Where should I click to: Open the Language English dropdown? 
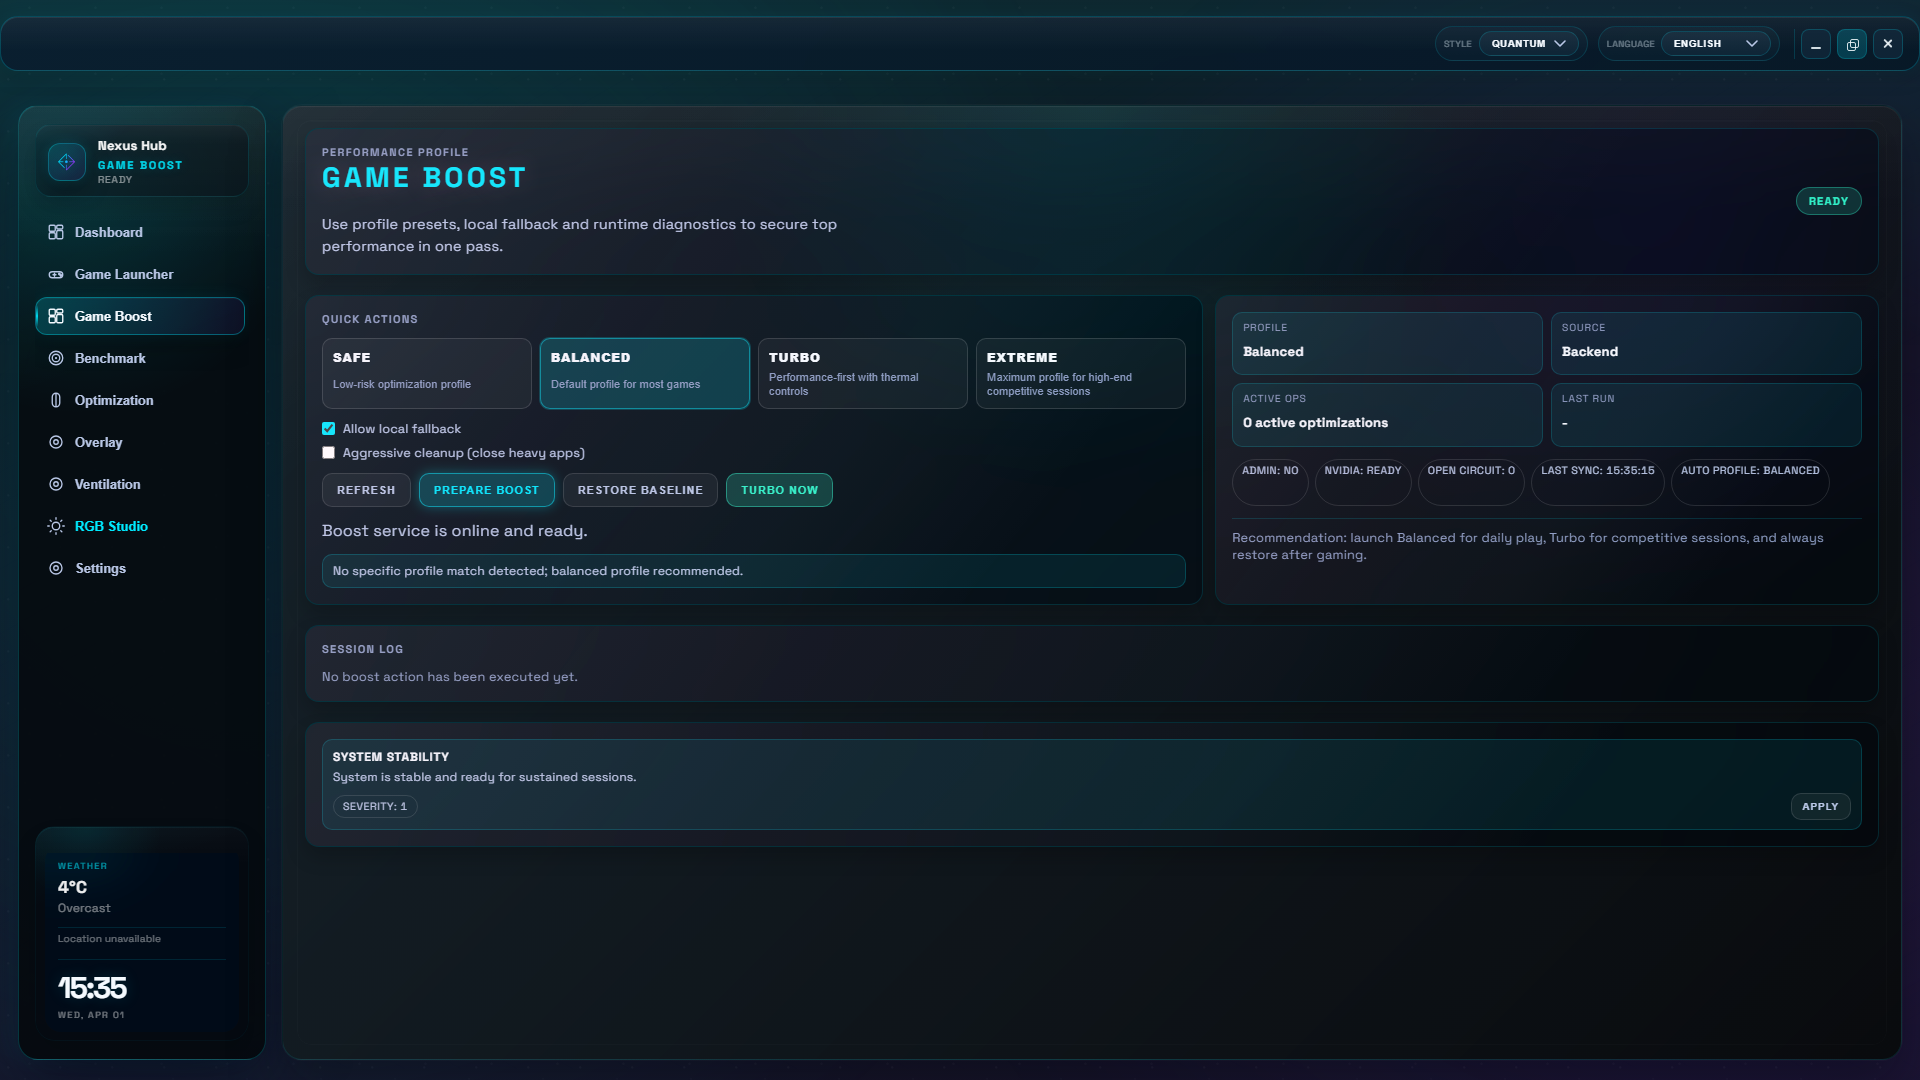tap(1715, 44)
